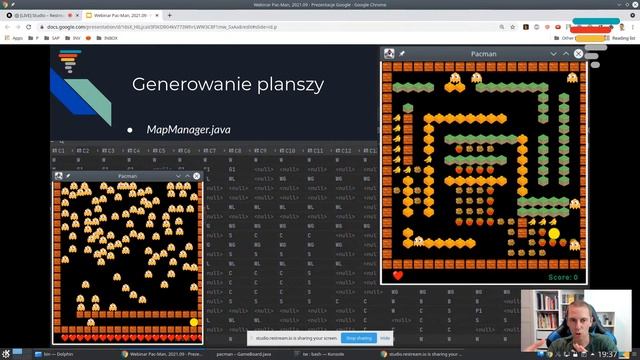Open the large Pacman window app icon menu

389,53
